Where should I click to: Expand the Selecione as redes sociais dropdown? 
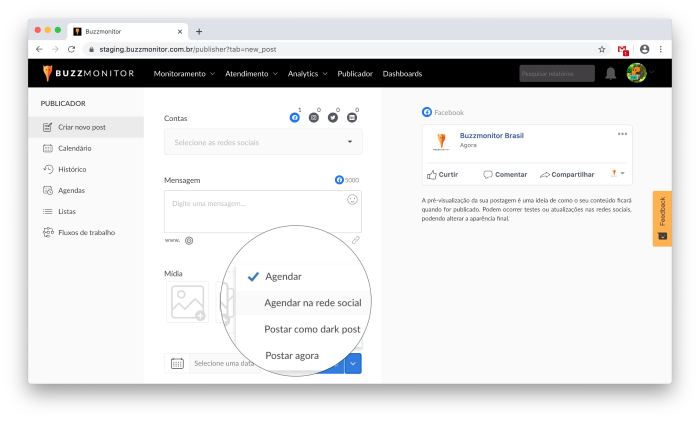(x=263, y=142)
